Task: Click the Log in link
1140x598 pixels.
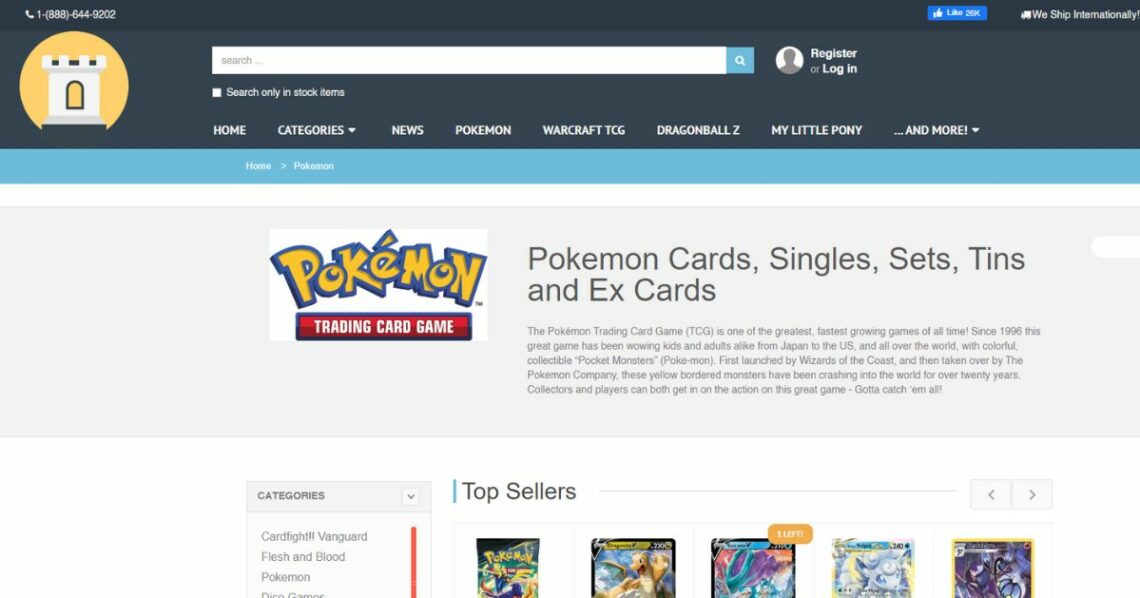Action: 840,69
